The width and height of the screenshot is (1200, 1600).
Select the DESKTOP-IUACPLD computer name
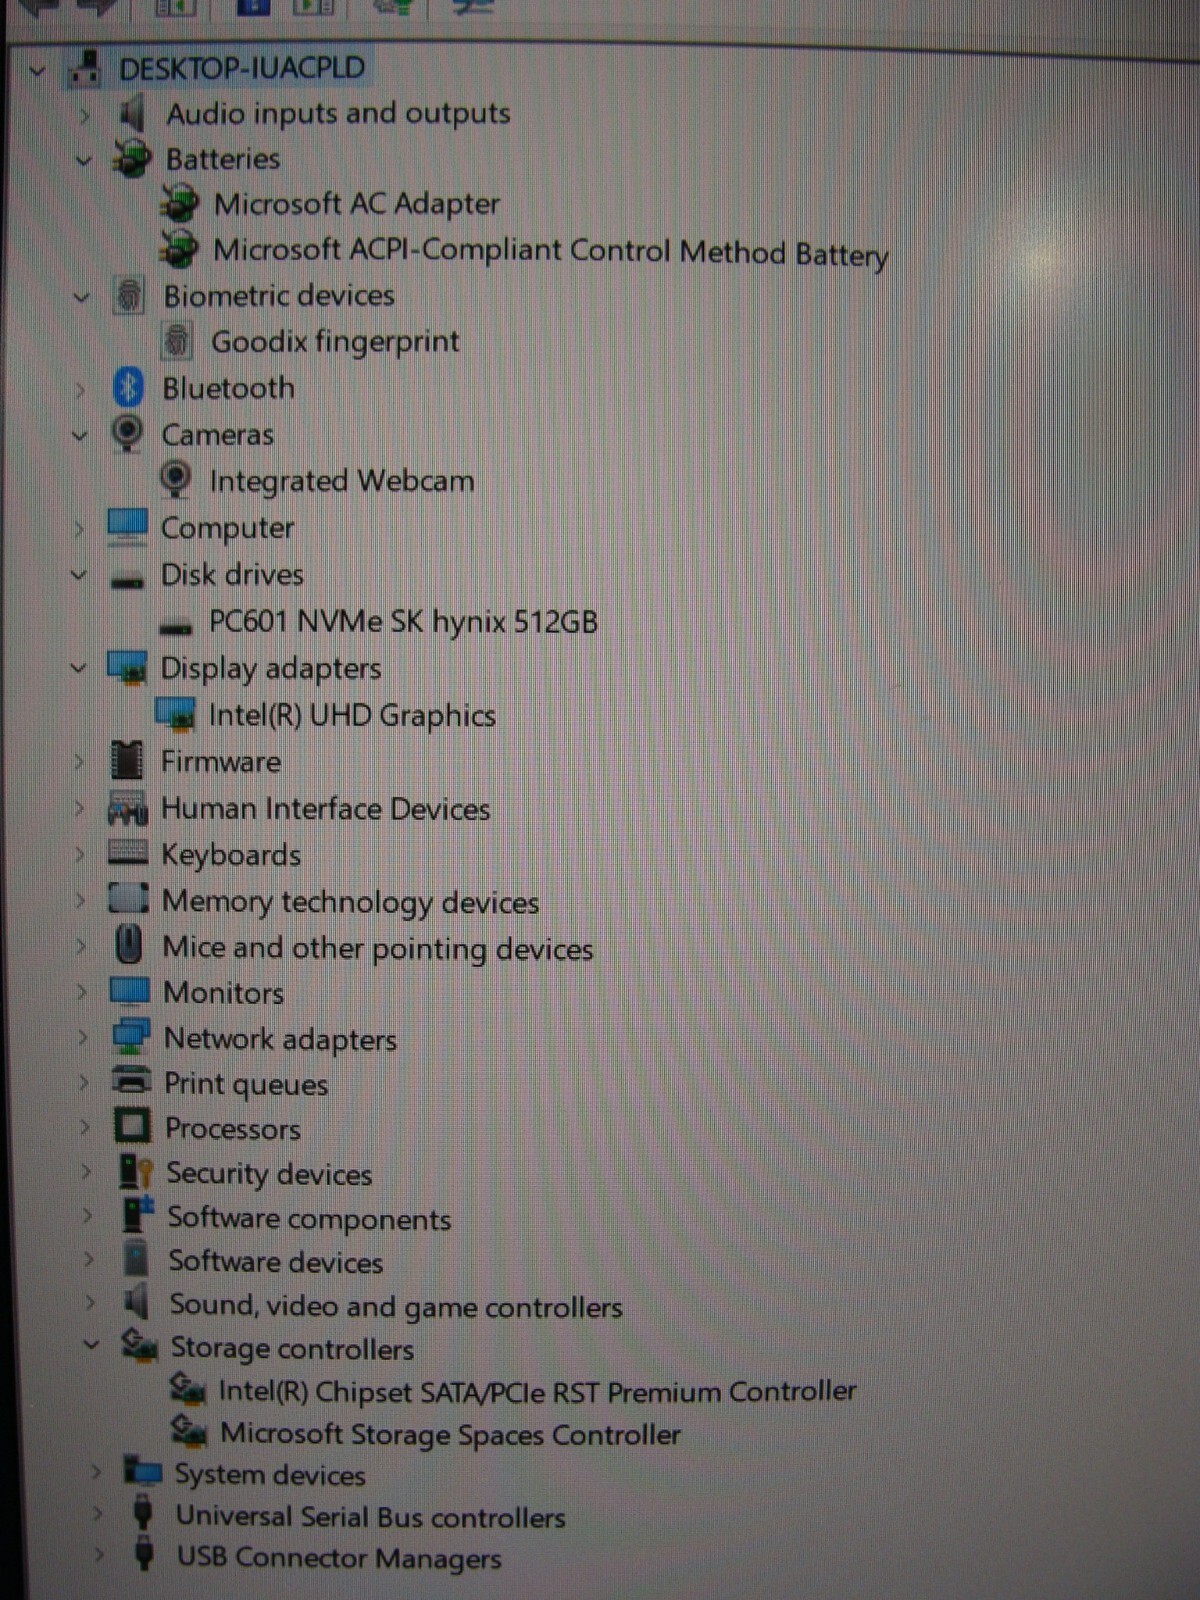242,69
